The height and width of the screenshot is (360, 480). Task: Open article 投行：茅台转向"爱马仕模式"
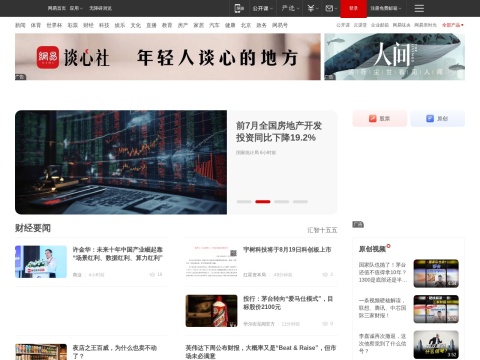point(288,303)
